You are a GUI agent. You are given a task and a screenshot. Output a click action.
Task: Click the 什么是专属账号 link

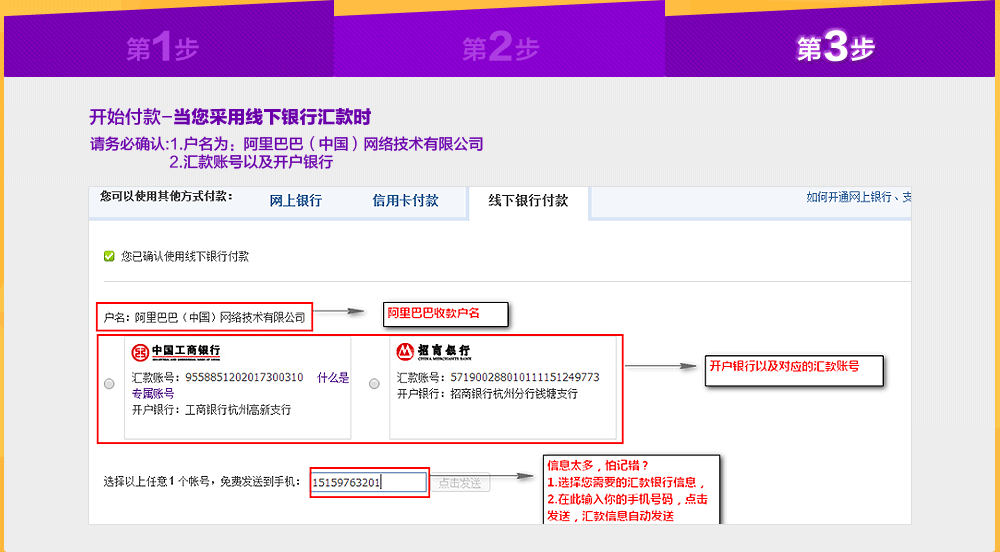pos(333,378)
